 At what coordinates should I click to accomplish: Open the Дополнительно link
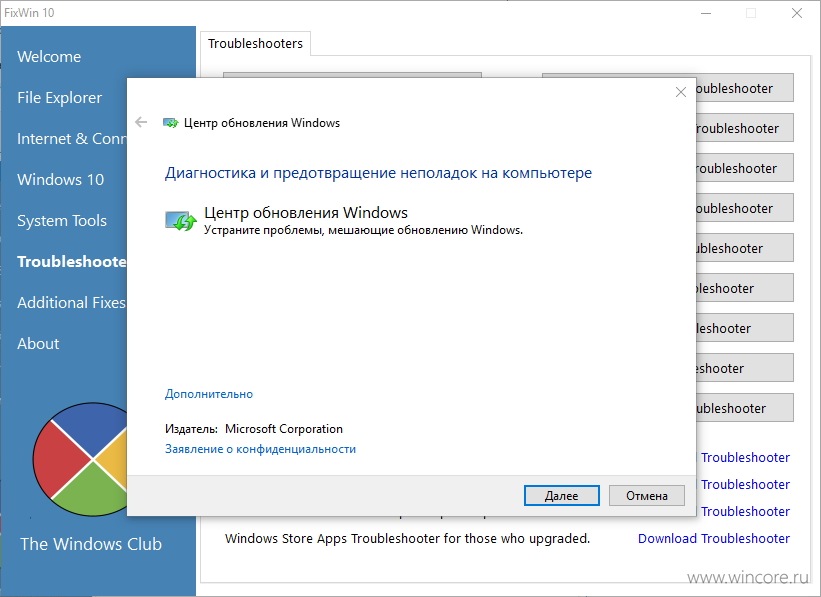click(208, 394)
